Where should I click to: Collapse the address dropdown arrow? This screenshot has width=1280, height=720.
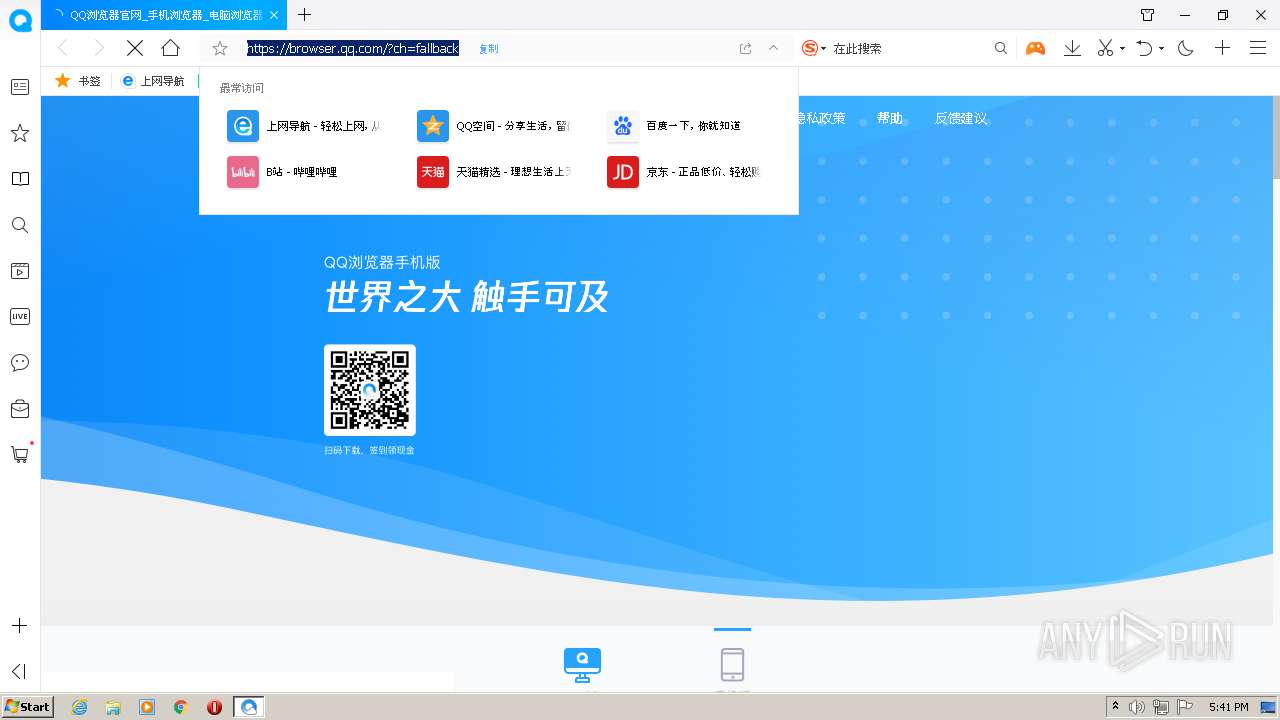773,48
